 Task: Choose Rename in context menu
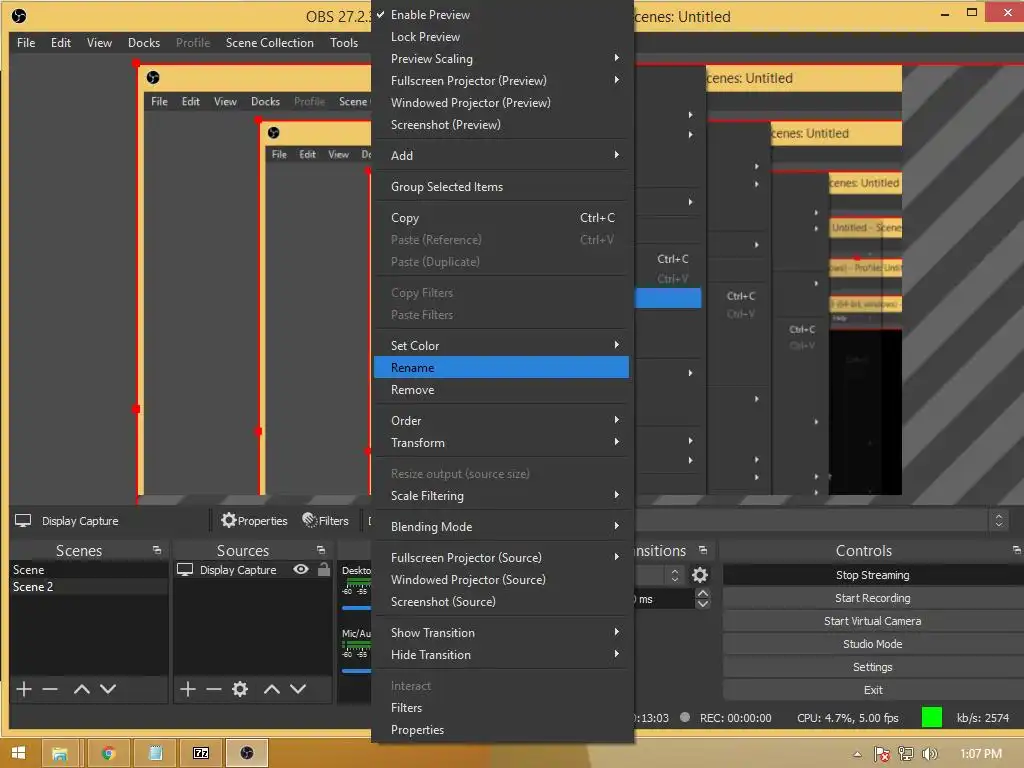(x=501, y=368)
